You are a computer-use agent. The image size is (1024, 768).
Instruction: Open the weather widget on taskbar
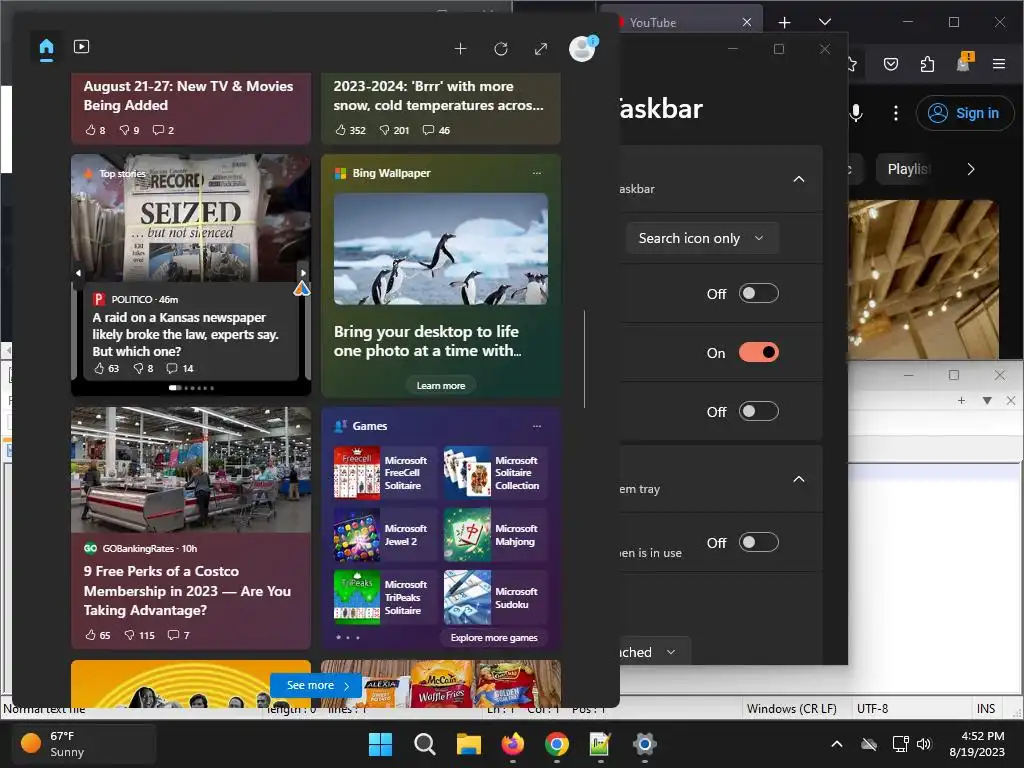pos(84,744)
